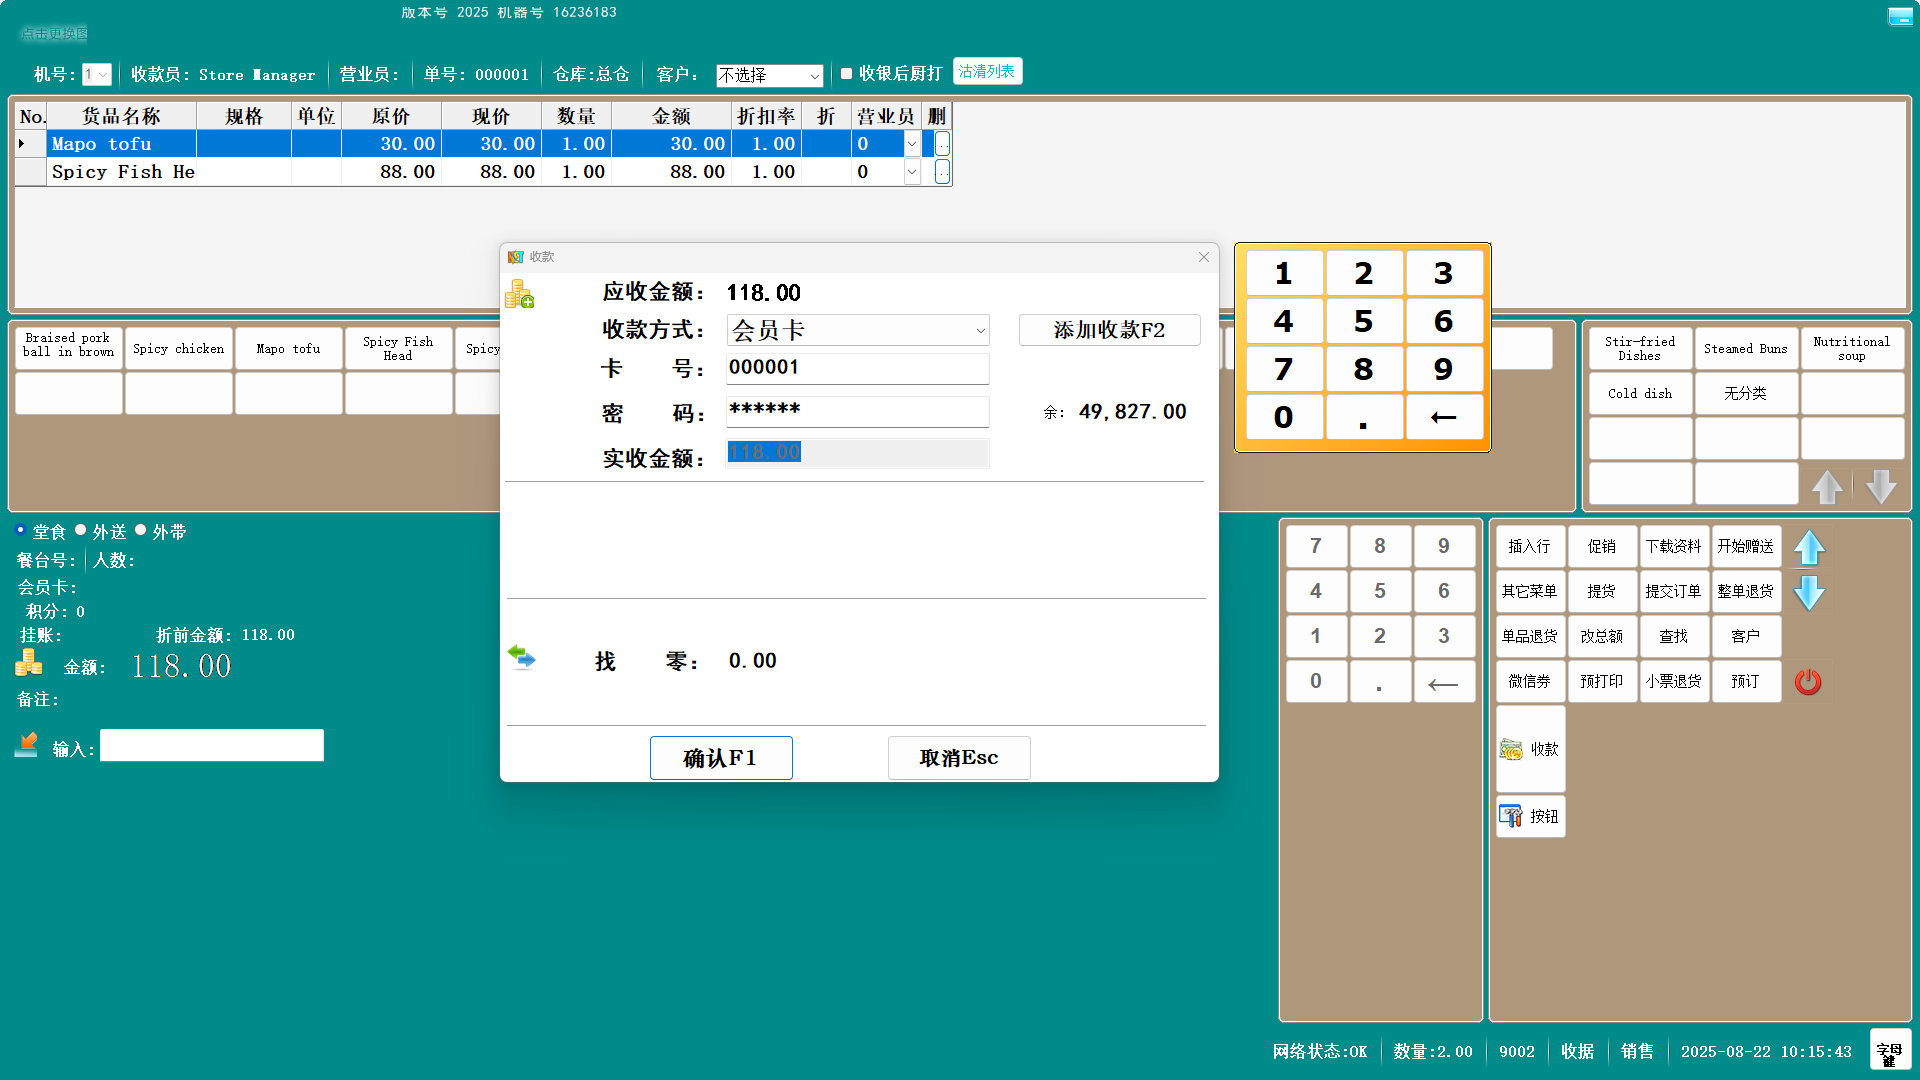Click the 改总额 button
1920x1080 pixels.
click(x=1602, y=637)
